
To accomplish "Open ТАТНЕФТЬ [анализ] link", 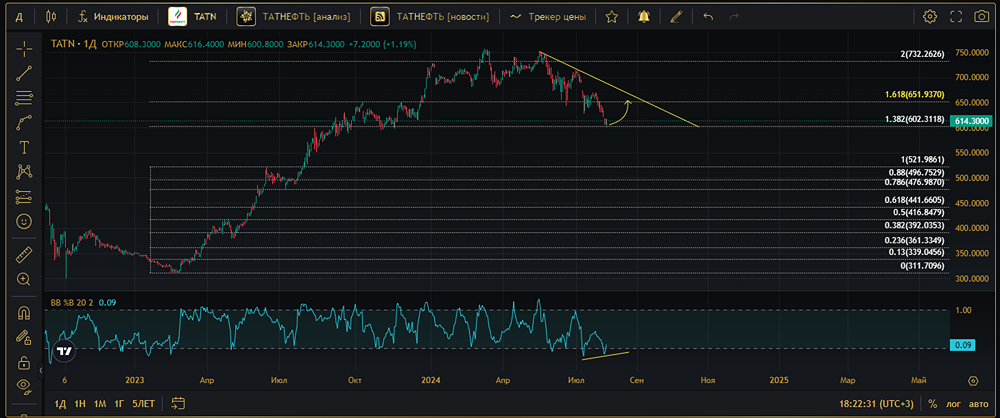I will [x=293, y=17].
